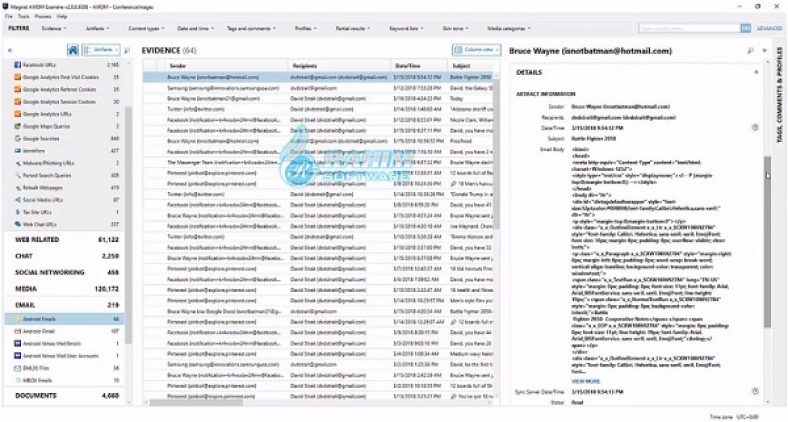Open the Evidence filter dropdown
788x422 pixels.
54,29
